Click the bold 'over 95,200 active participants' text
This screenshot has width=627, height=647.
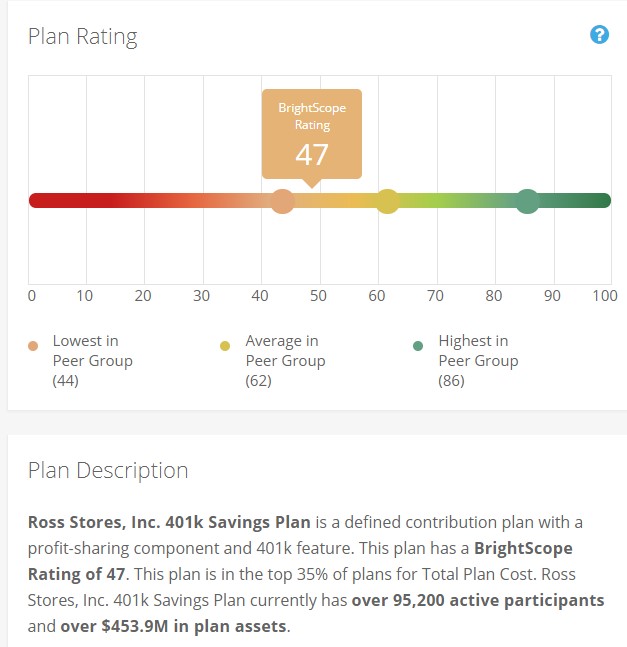[478, 600]
